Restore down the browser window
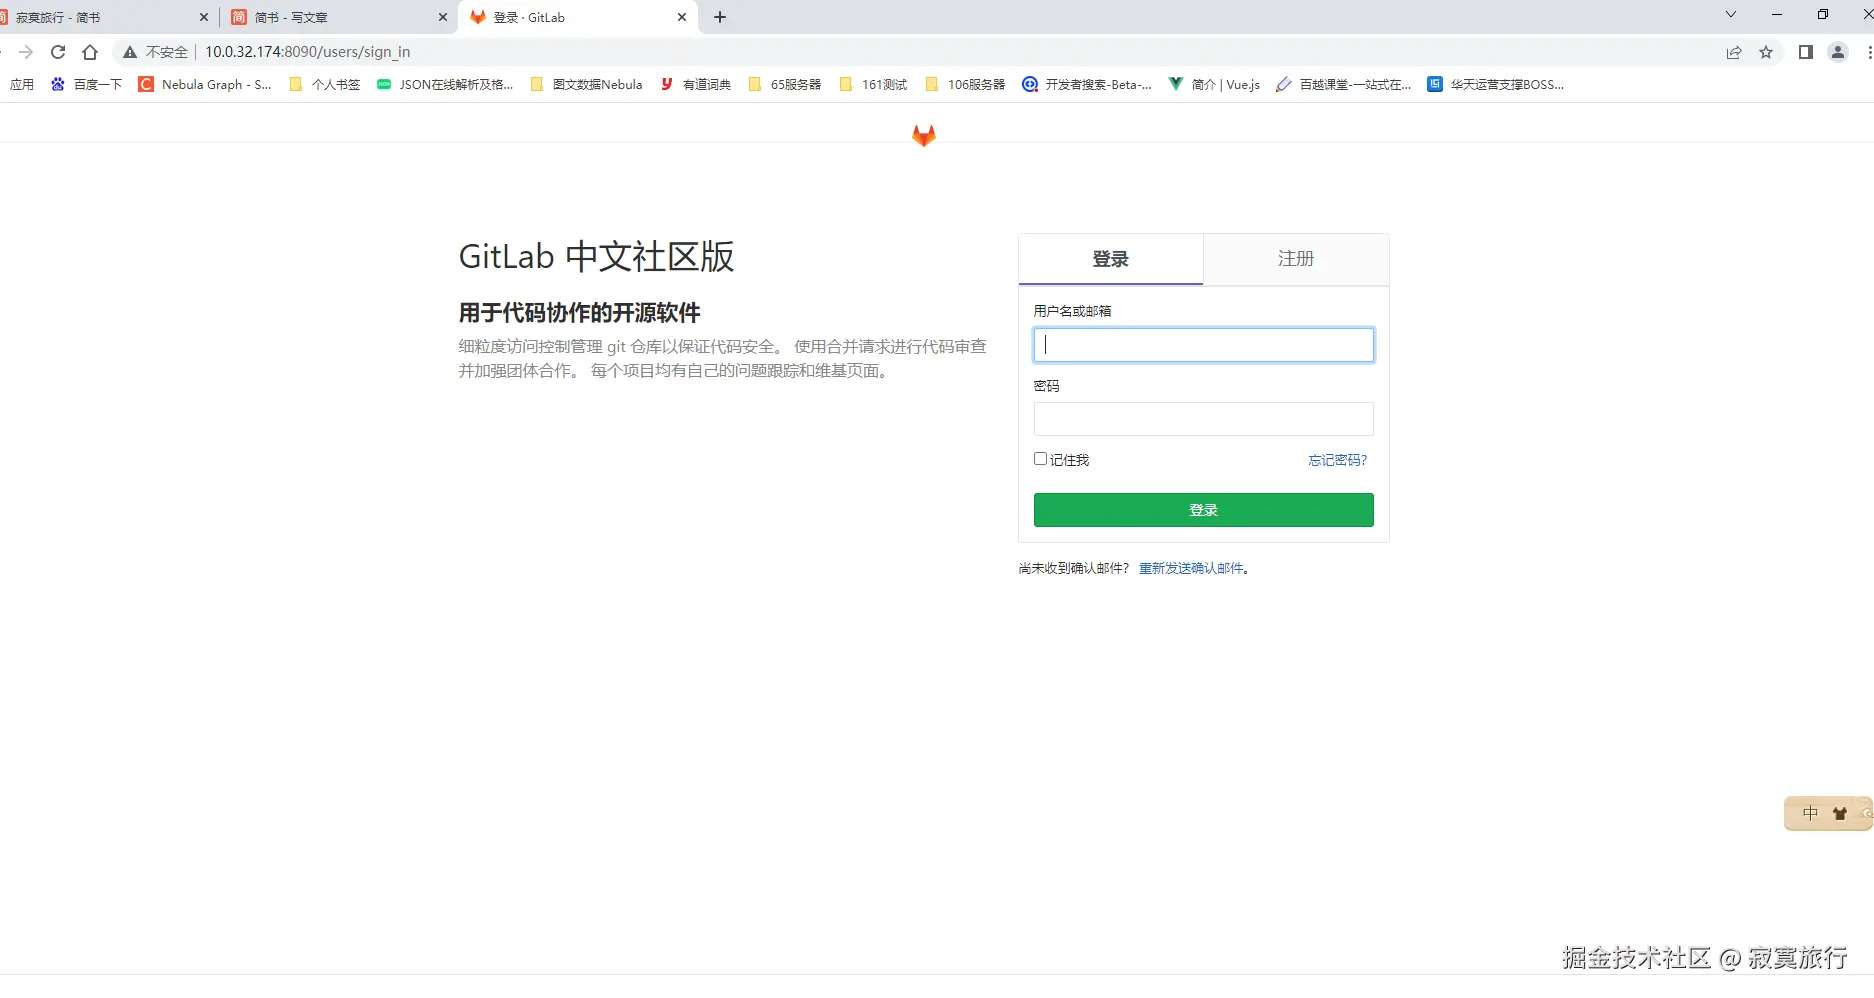The width and height of the screenshot is (1874, 998). 1823,15
